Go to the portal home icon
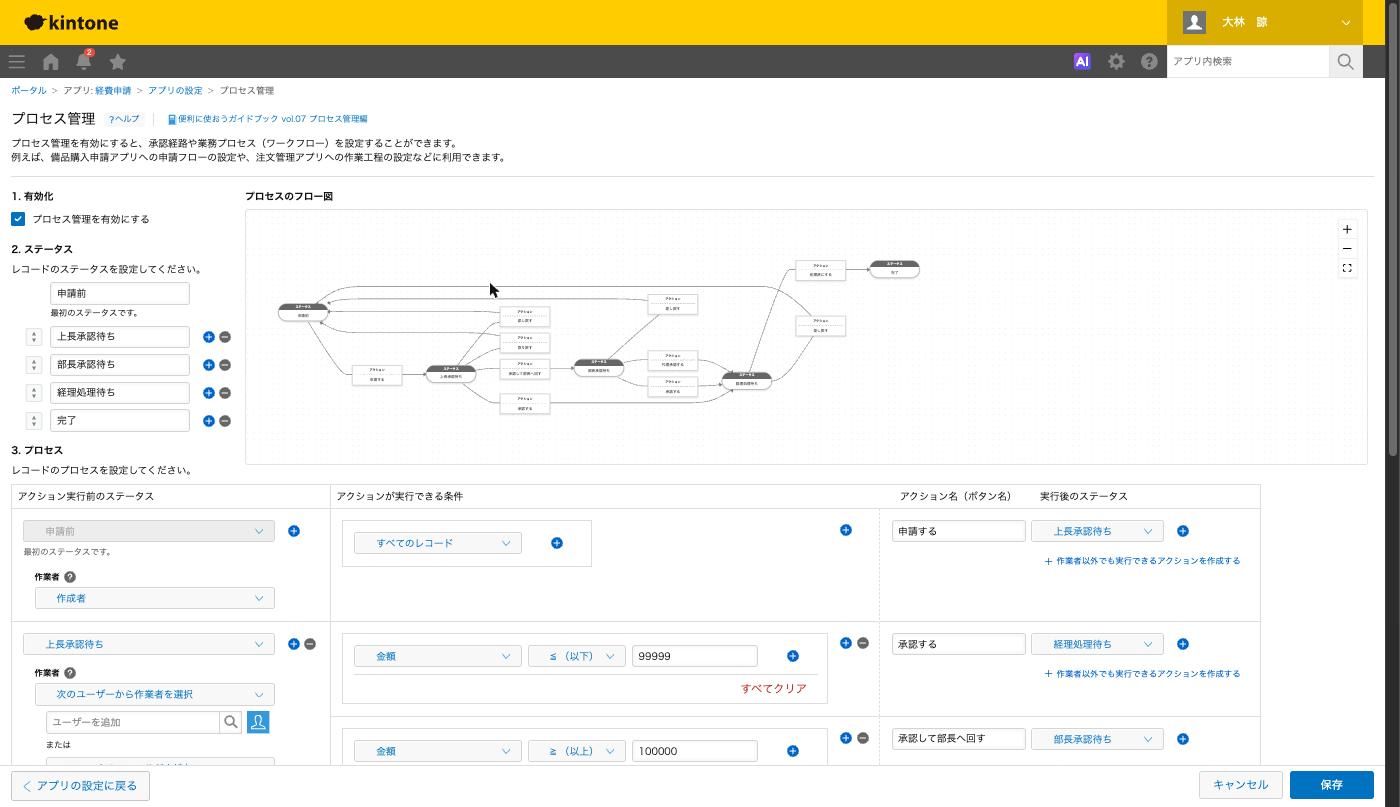This screenshot has height=807, width=1400. click(51, 61)
